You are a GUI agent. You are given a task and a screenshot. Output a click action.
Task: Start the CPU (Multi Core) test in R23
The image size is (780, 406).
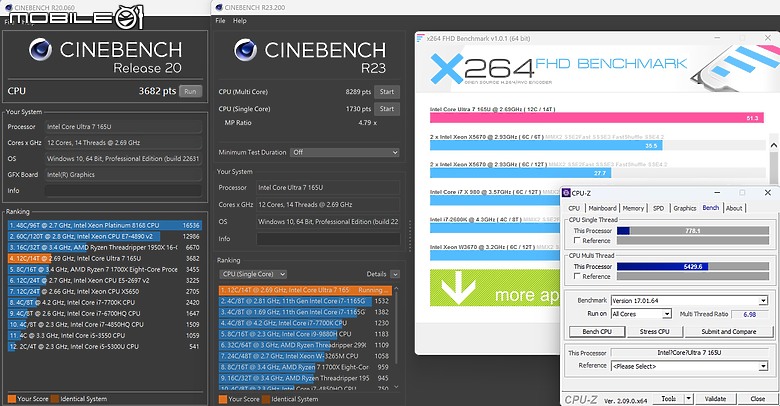click(x=387, y=92)
